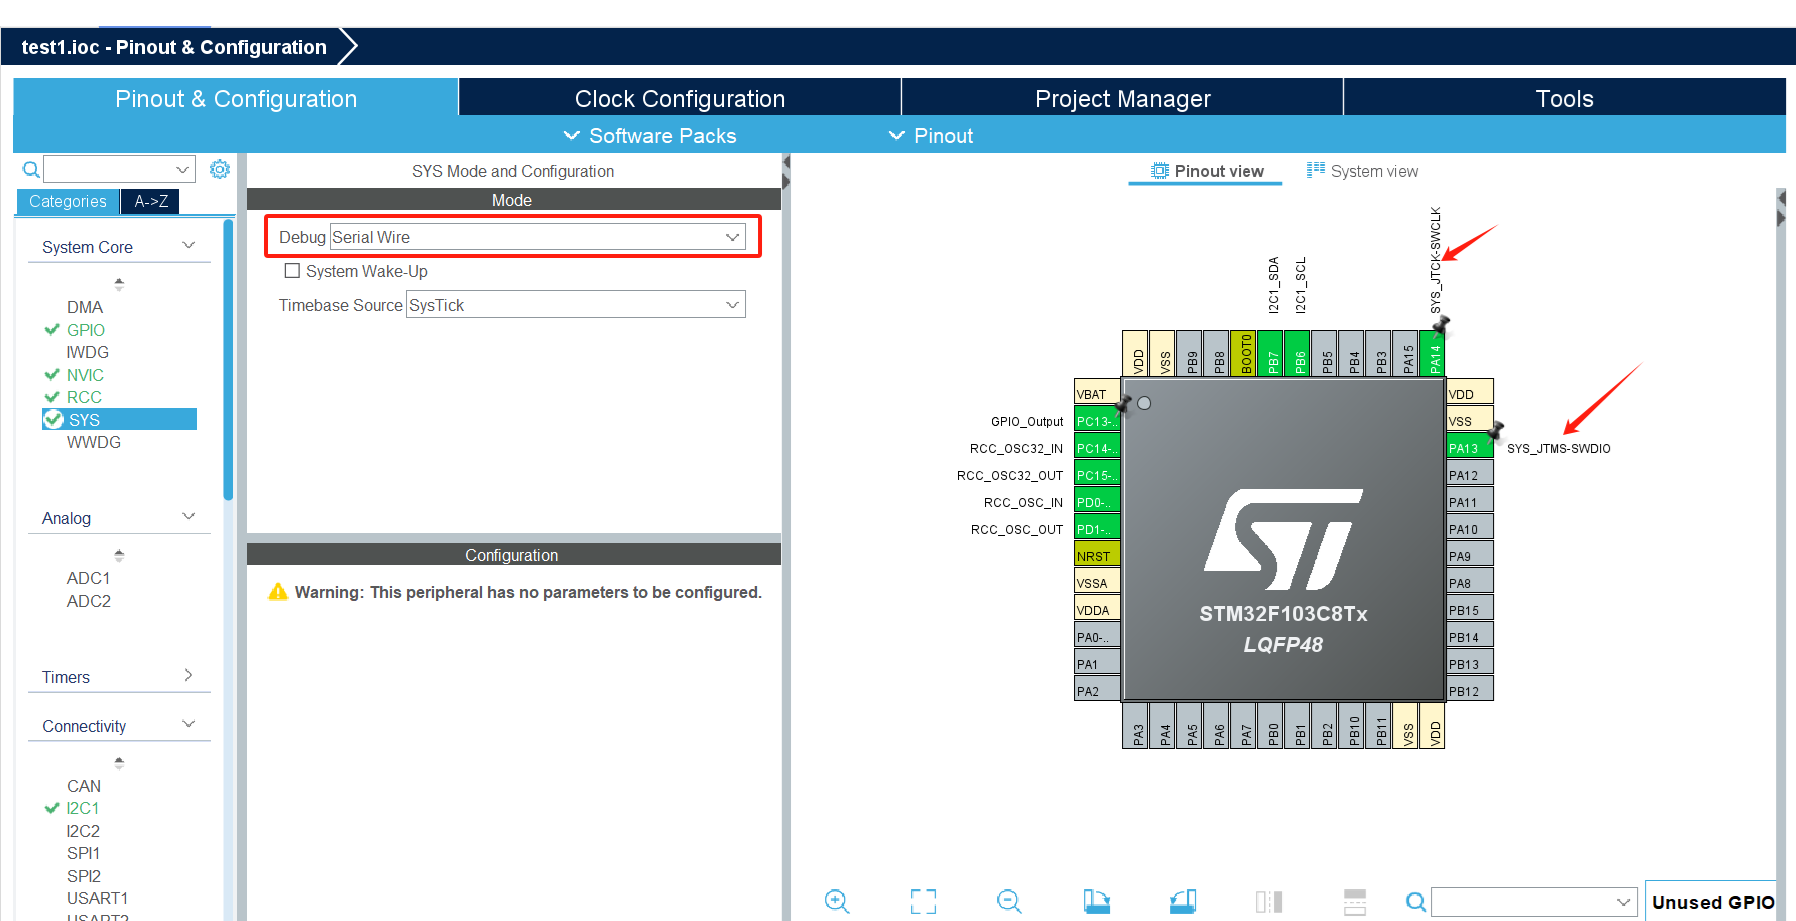The width and height of the screenshot is (1796, 921).
Task: Open the category search combo box
Action: pyautogui.click(x=119, y=169)
